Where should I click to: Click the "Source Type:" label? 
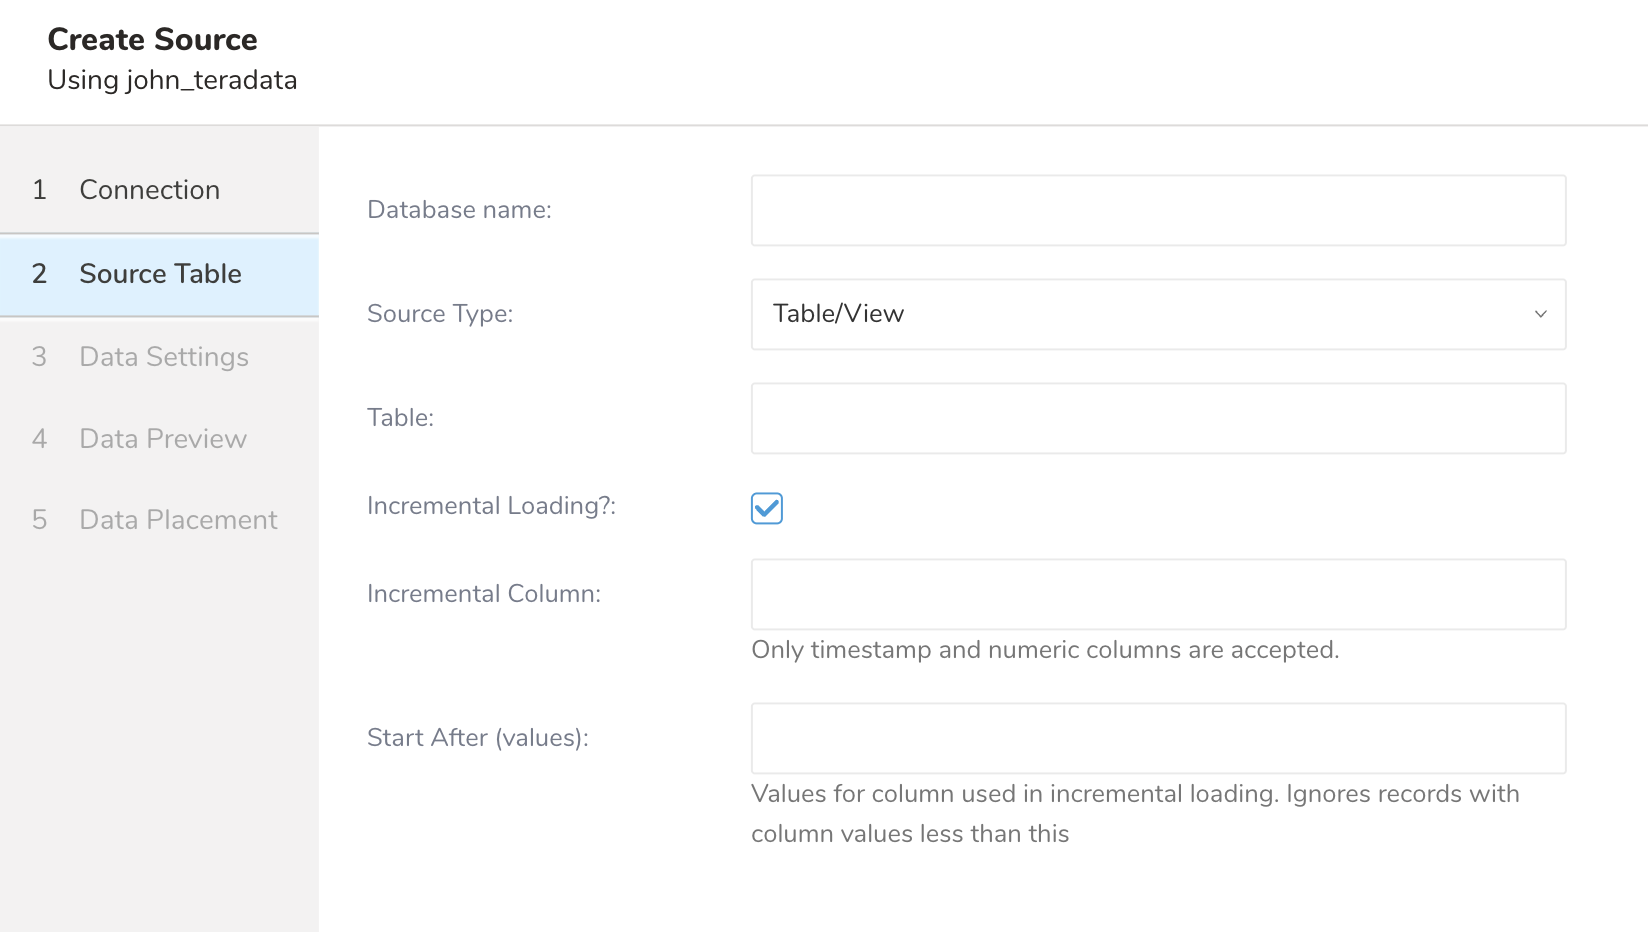(x=440, y=314)
